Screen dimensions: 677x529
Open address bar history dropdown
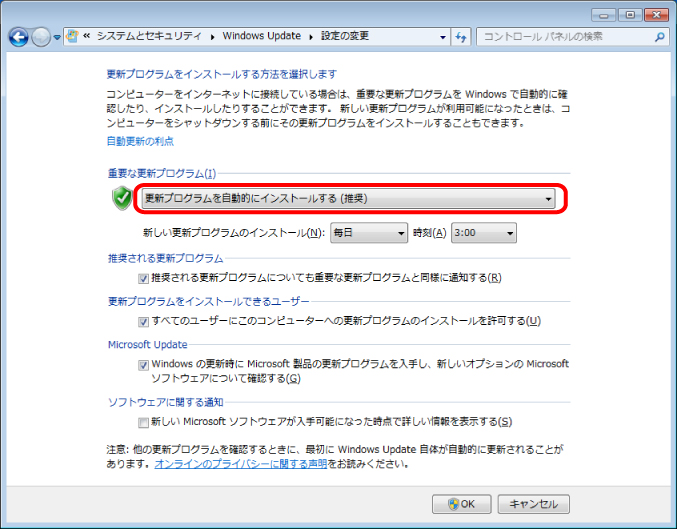coord(443,37)
